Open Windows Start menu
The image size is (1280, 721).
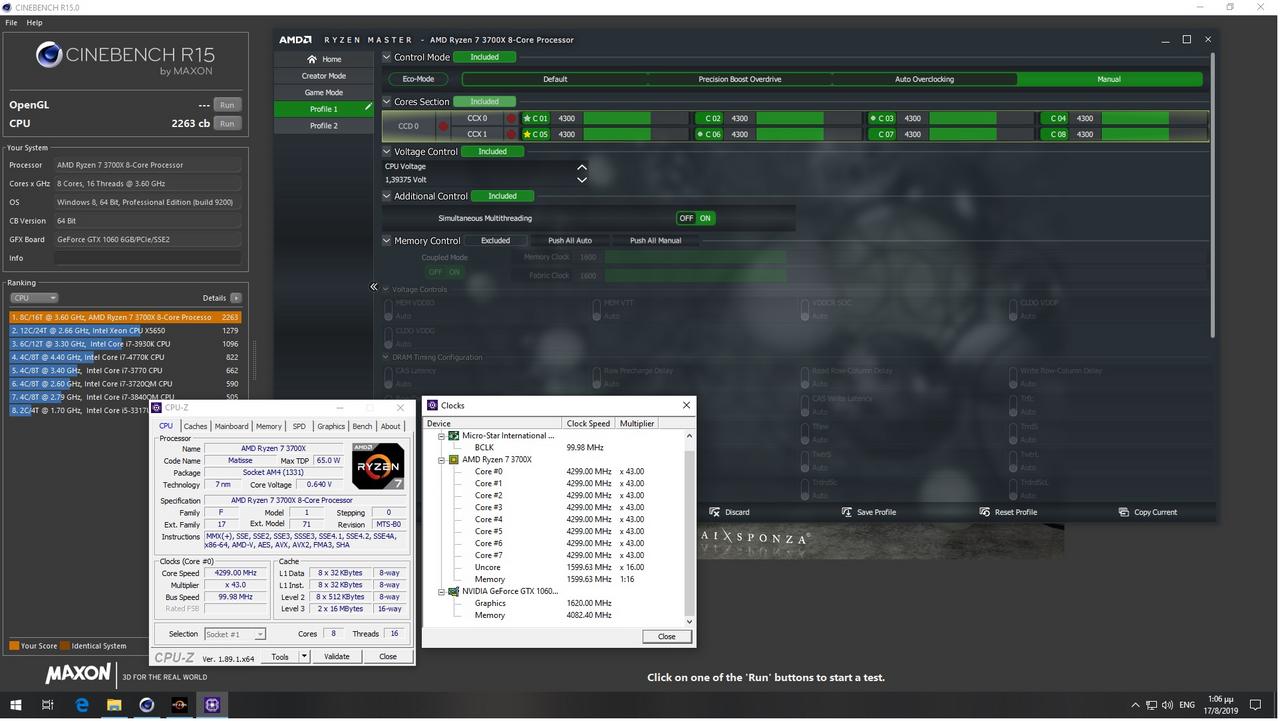(x=16, y=705)
